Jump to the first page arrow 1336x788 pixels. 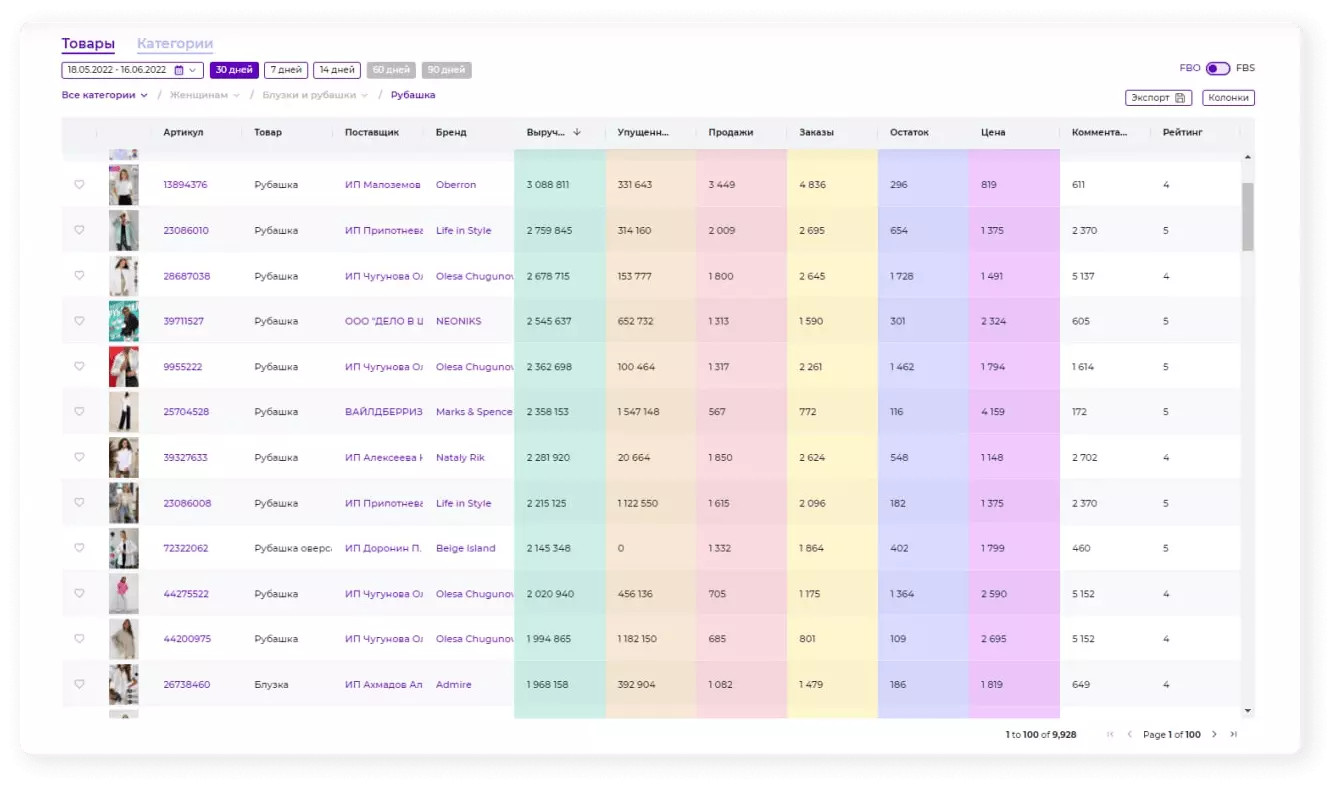(1110, 734)
